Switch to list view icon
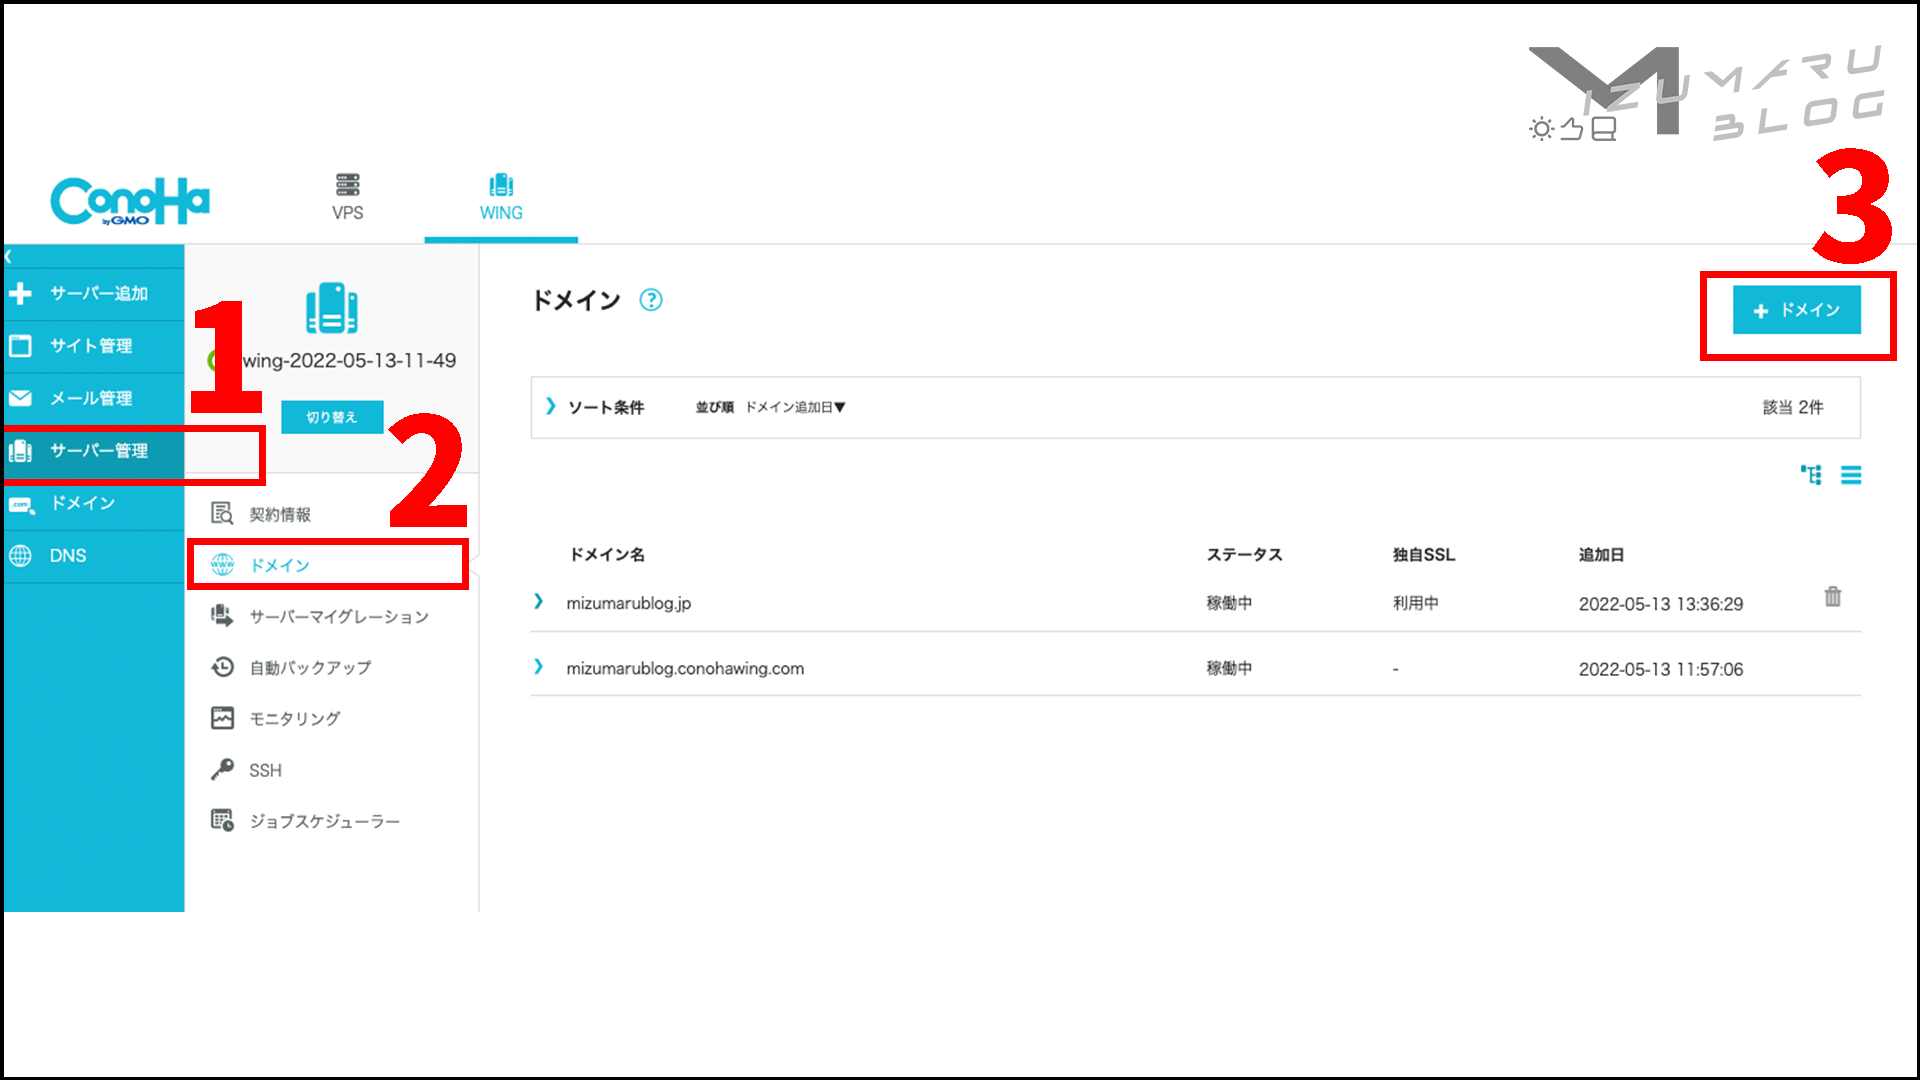1920x1080 pixels. pos(1851,475)
